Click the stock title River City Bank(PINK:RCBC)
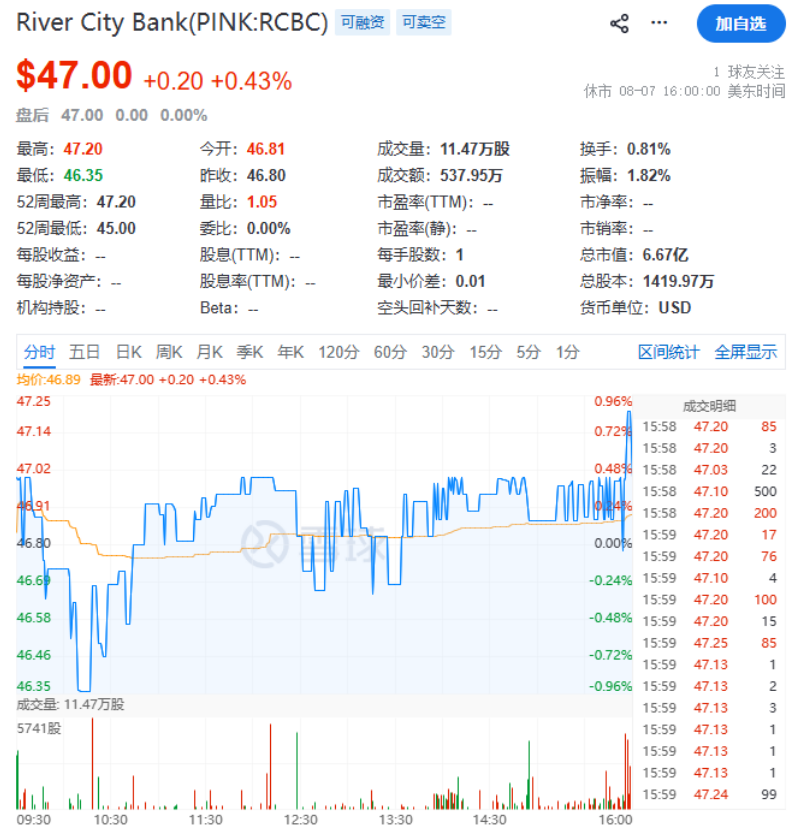 pos(172,23)
